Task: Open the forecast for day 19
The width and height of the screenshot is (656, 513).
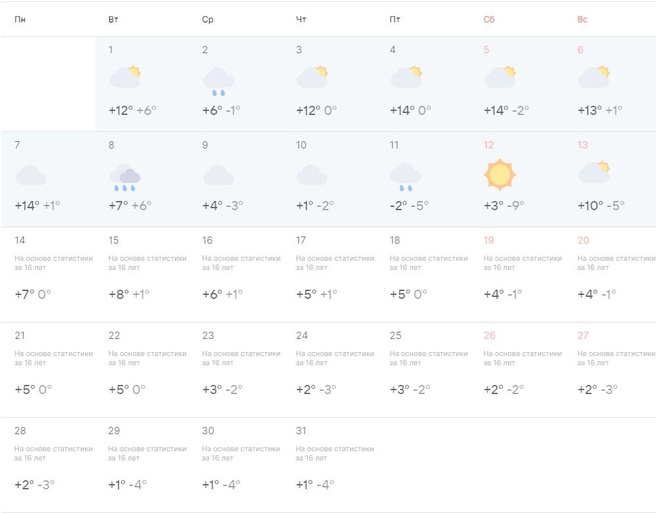Action: point(516,272)
